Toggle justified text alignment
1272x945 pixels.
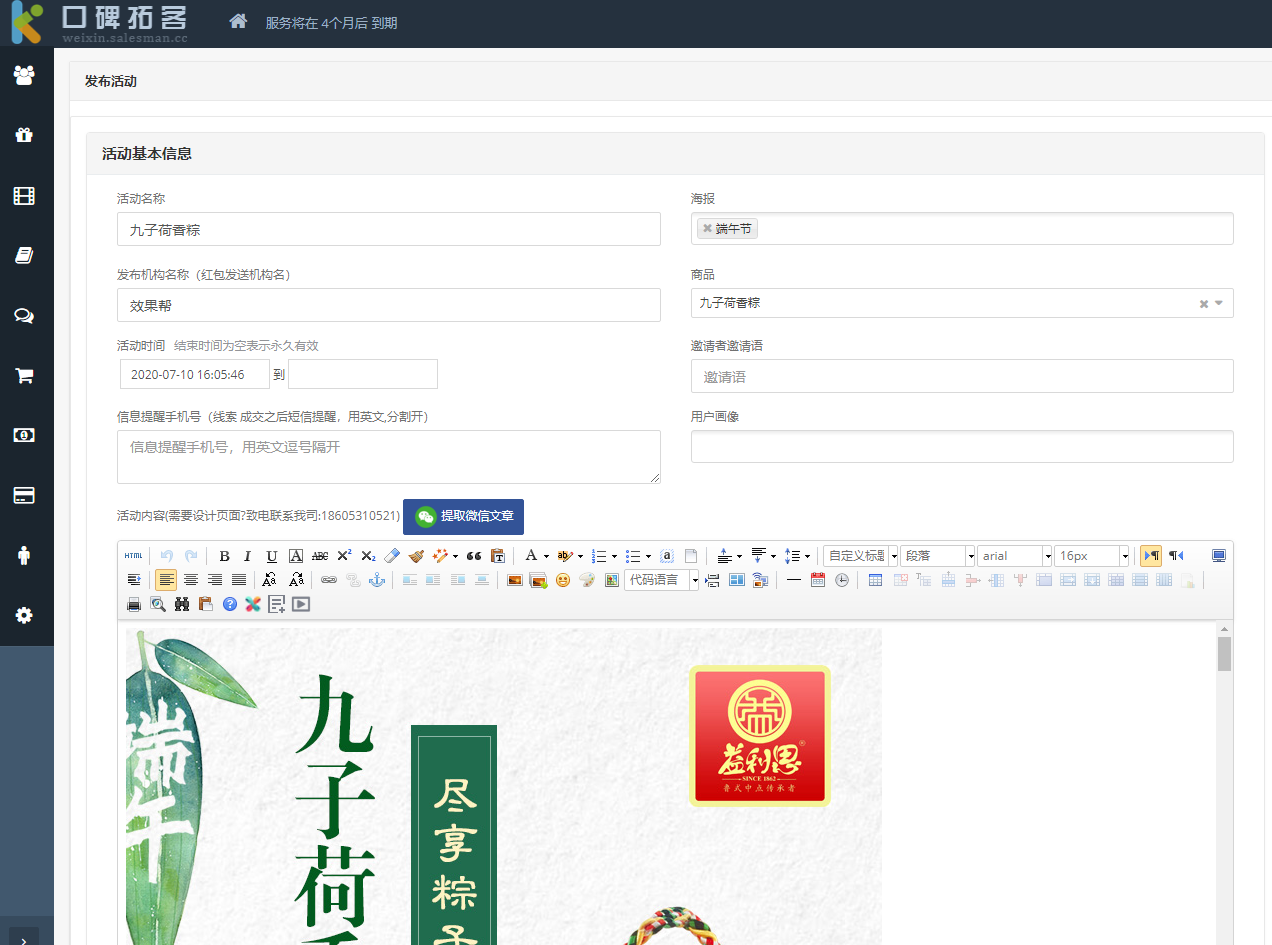pyautogui.click(x=238, y=580)
